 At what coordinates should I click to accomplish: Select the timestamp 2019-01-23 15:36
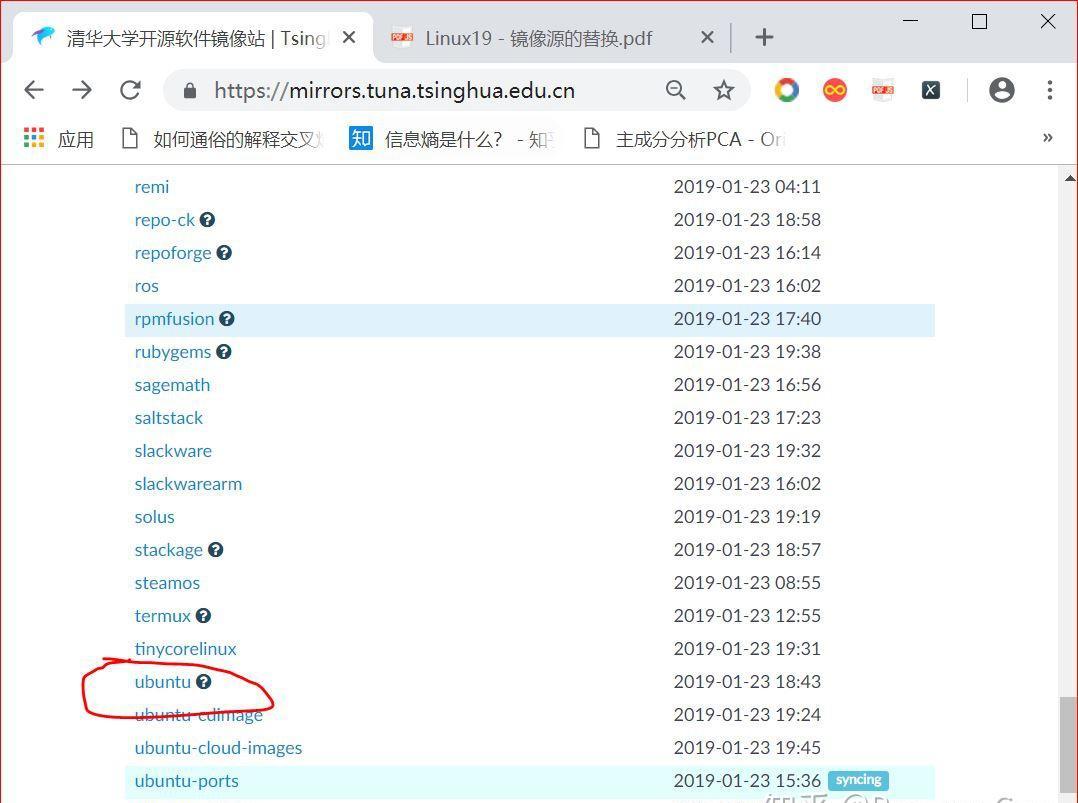[747, 781]
